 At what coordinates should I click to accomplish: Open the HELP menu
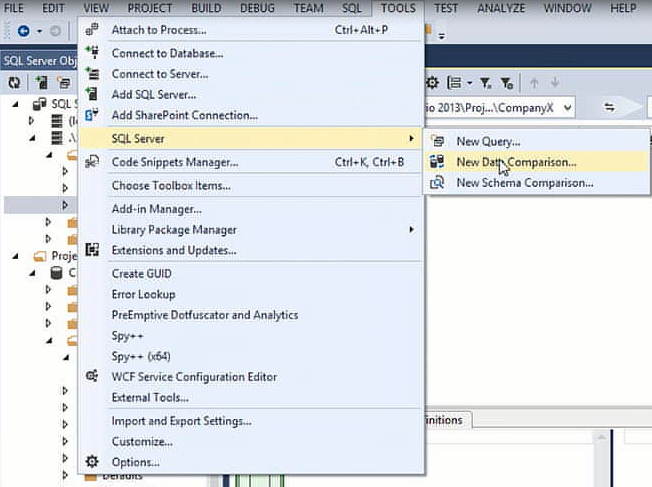tap(623, 8)
